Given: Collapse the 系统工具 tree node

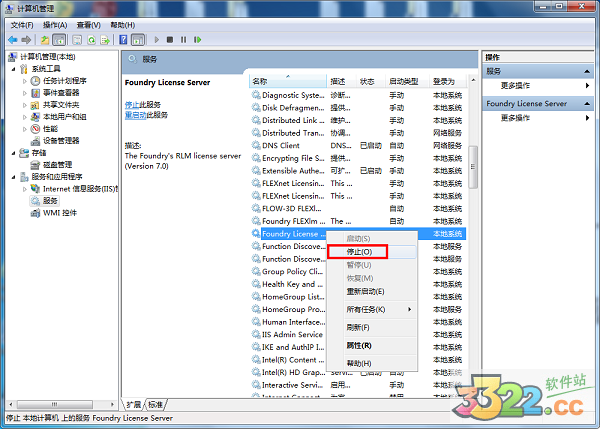Looking at the screenshot, I should click(x=13, y=69).
